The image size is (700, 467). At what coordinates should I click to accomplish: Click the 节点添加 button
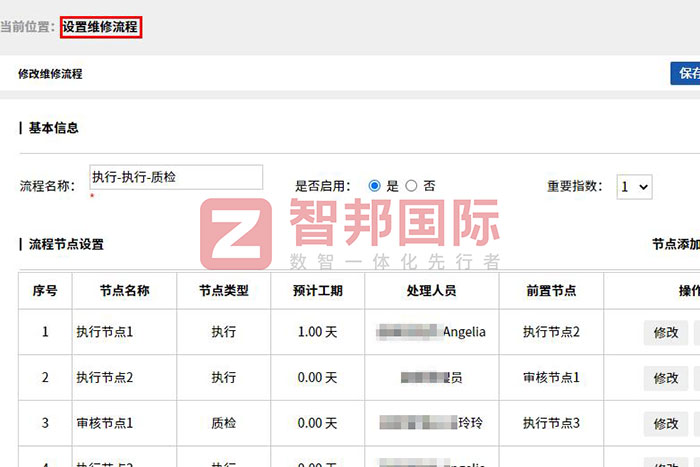tap(675, 244)
